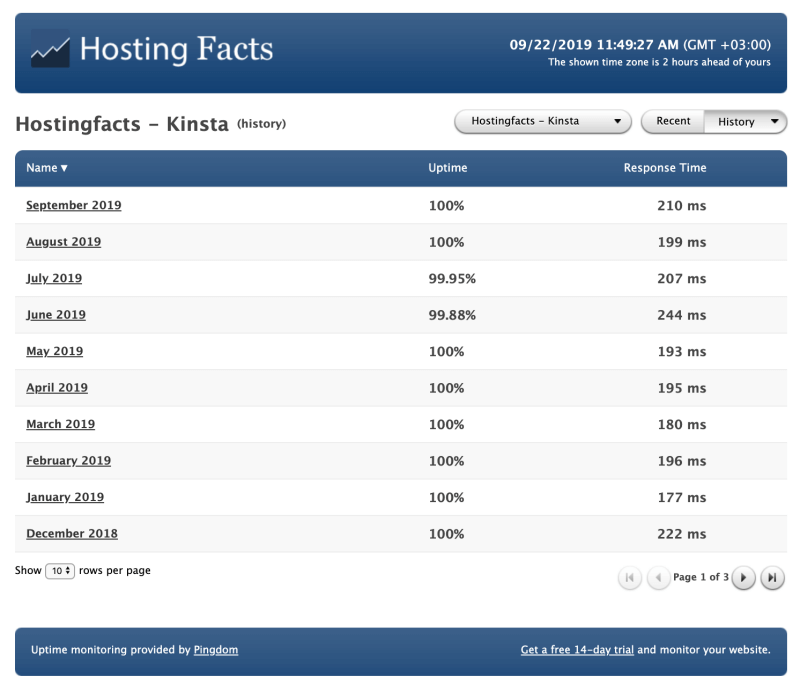
Task: Click the 99.95% uptime value for July
Action: point(452,279)
